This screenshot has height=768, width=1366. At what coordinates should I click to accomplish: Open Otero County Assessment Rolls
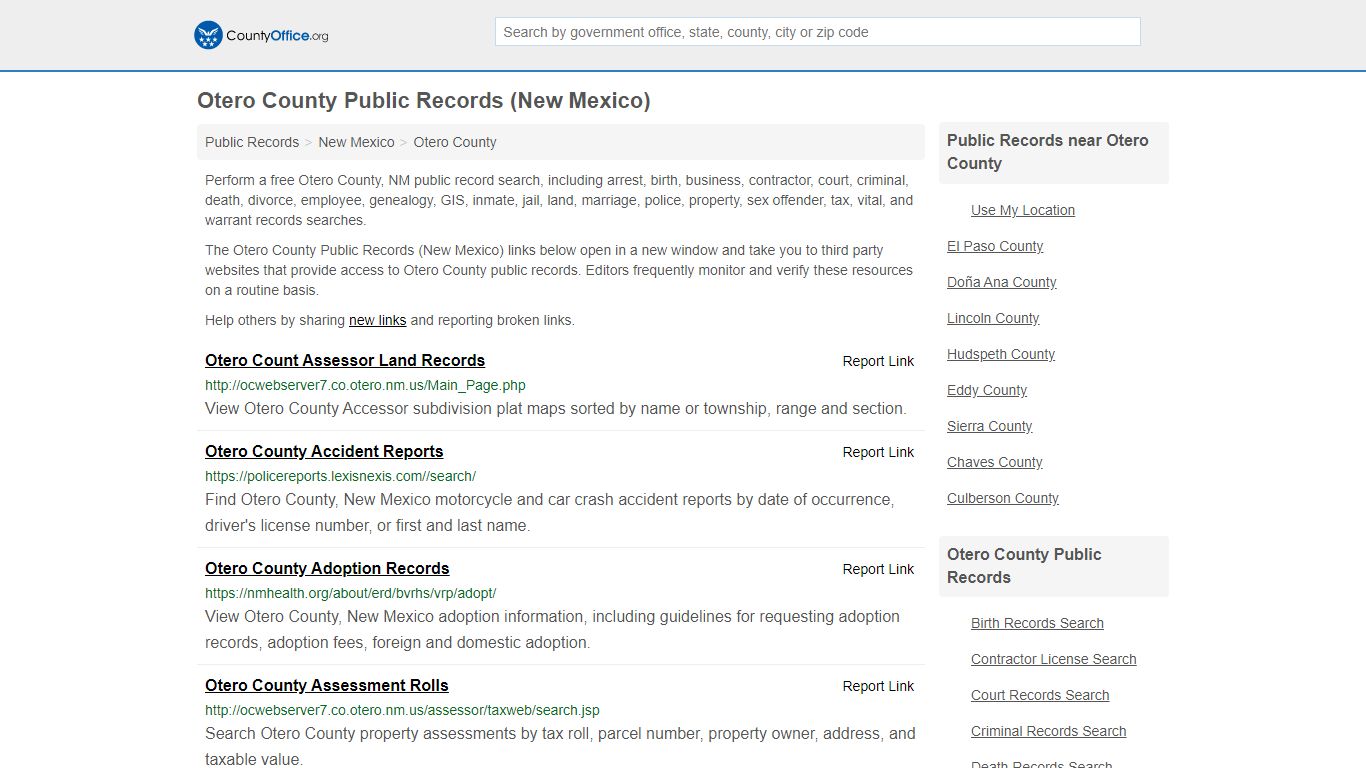pos(327,686)
